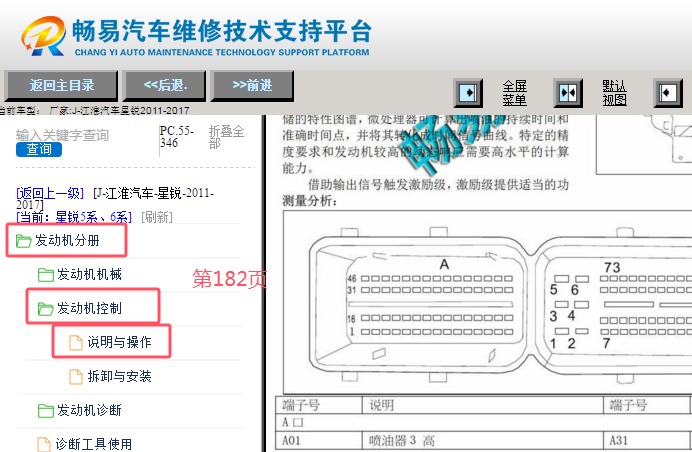The image size is (692, 452).
Task: Expand the 发动机机械 folder
Action: point(89,275)
